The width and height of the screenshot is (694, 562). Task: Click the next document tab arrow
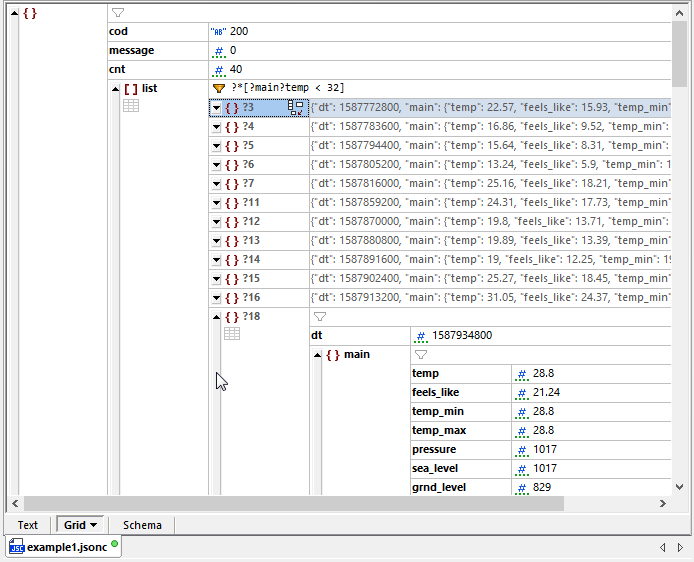[x=679, y=547]
